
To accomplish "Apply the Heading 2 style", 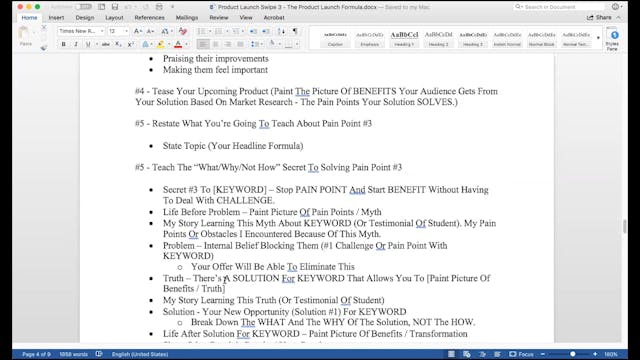I will 438,39.
